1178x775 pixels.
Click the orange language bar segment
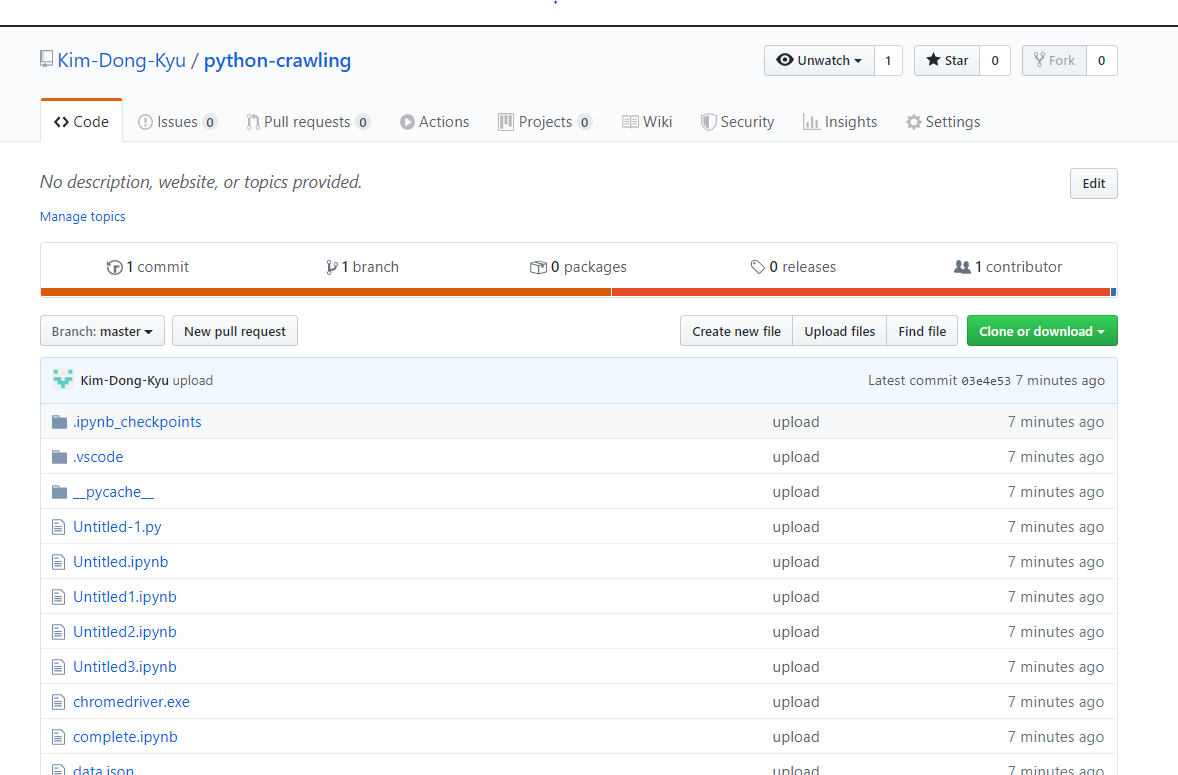click(326, 292)
